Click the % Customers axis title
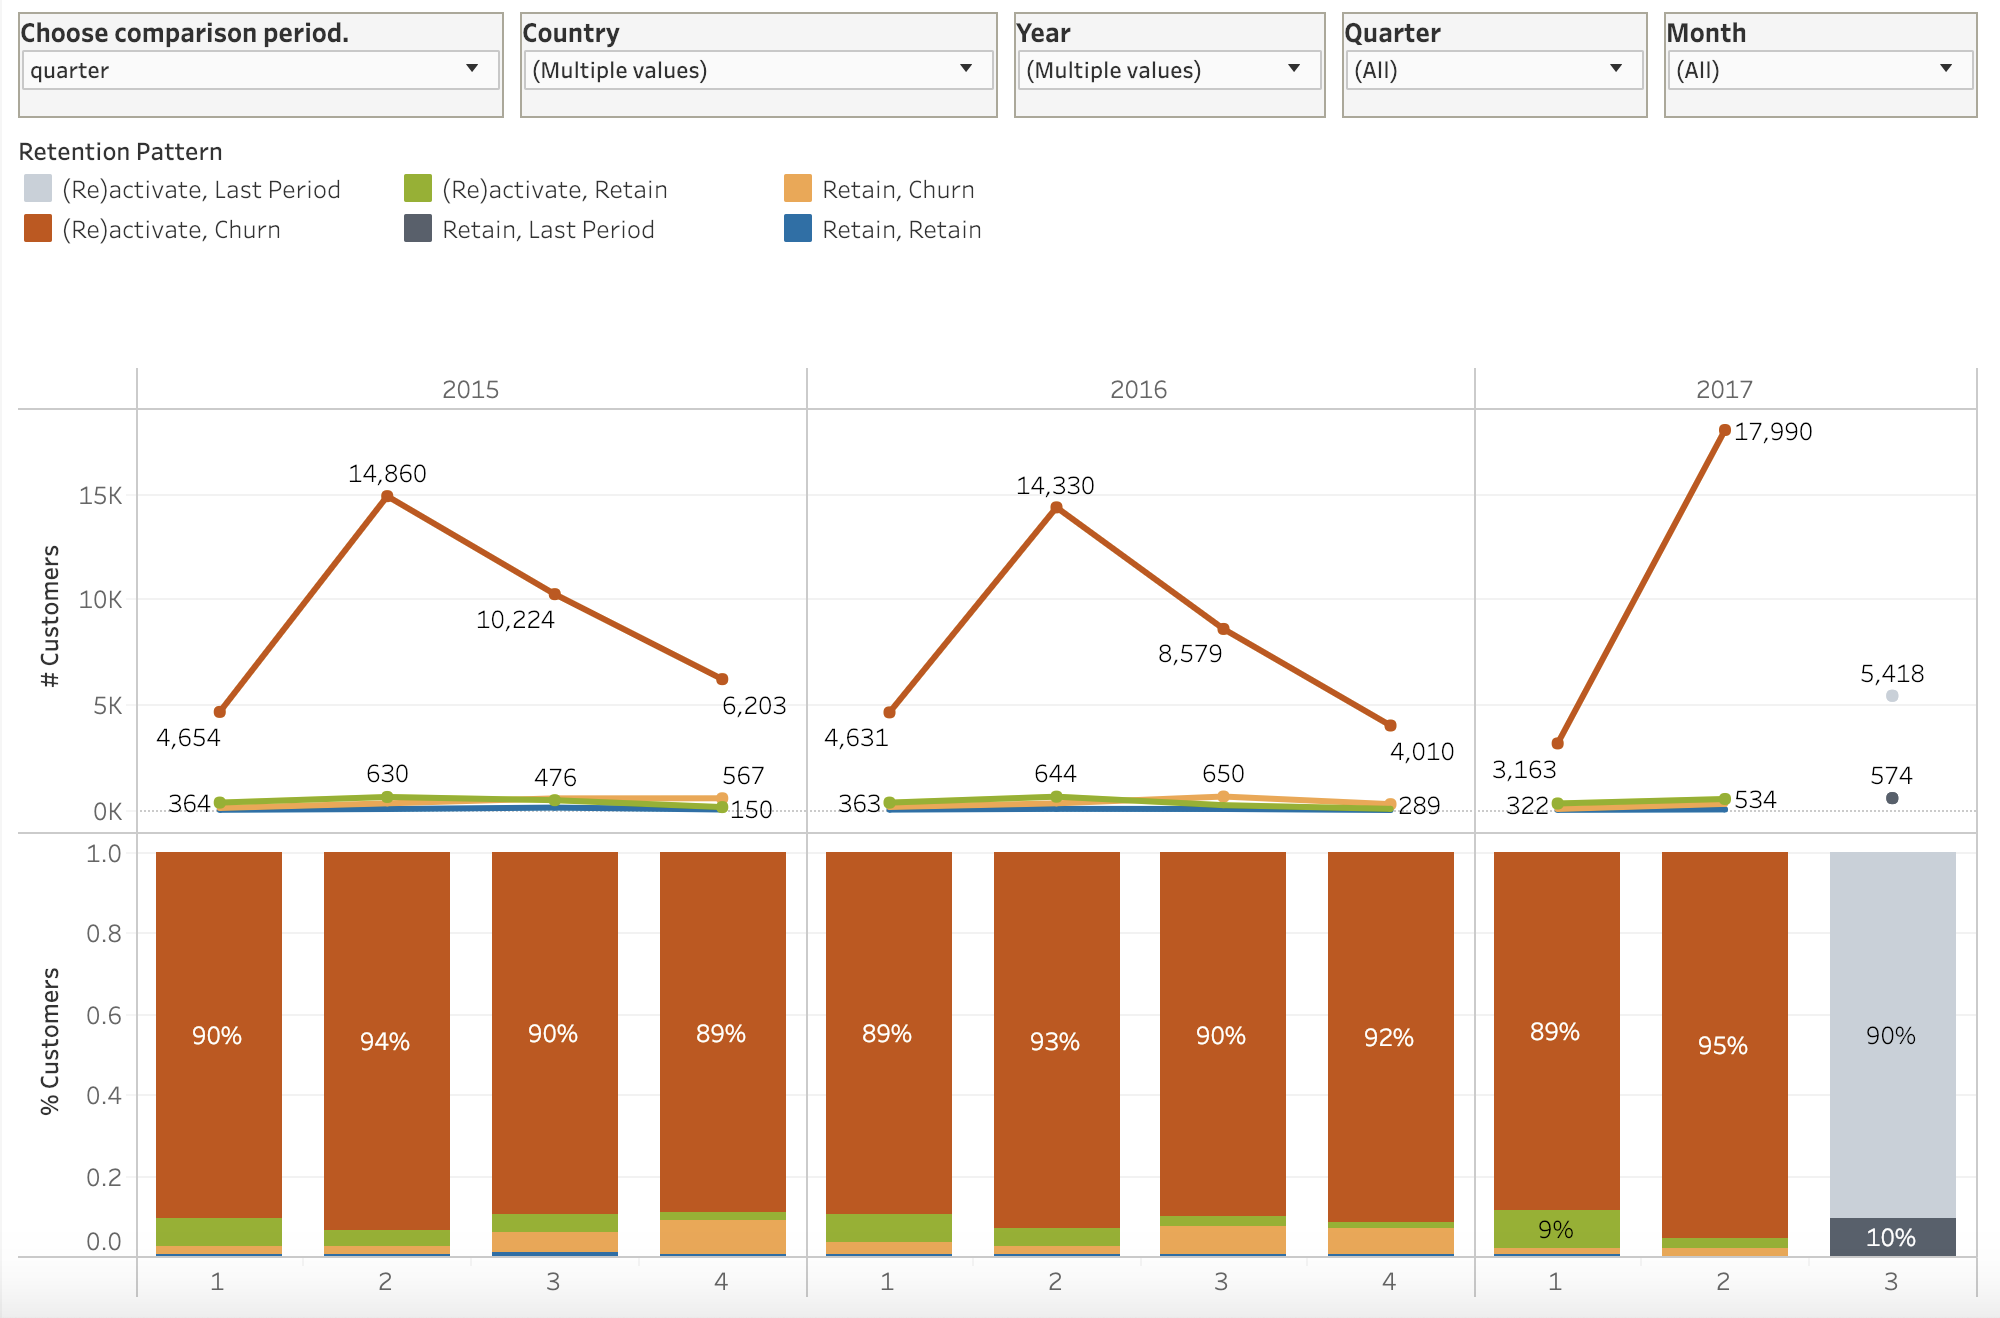The height and width of the screenshot is (1318, 2000). pyautogui.click(x=50, y=1041)
